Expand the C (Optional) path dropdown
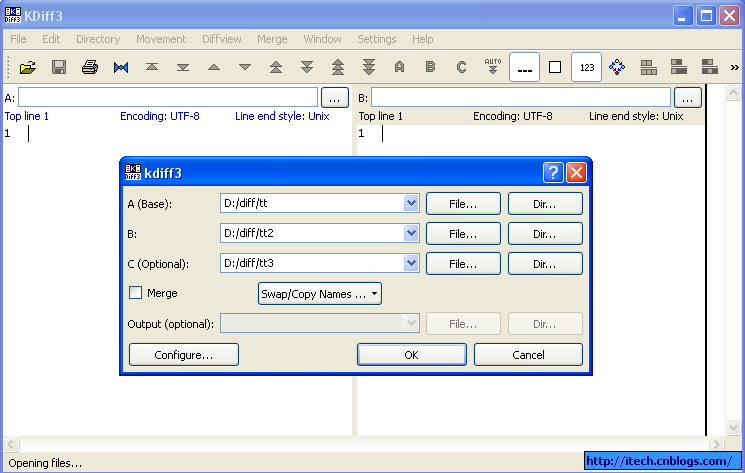The image size is (745, 473). coord(411,263)
